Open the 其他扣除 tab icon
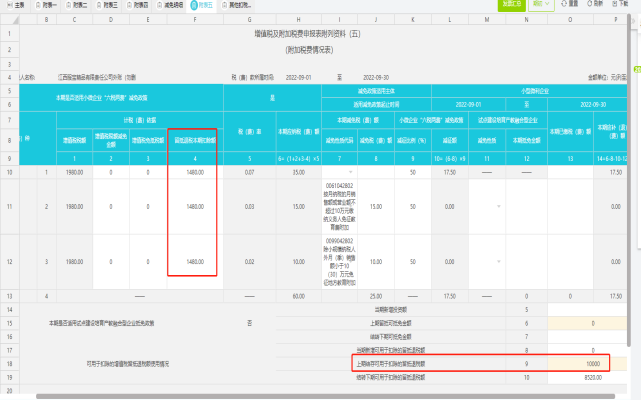 point(224,5)
